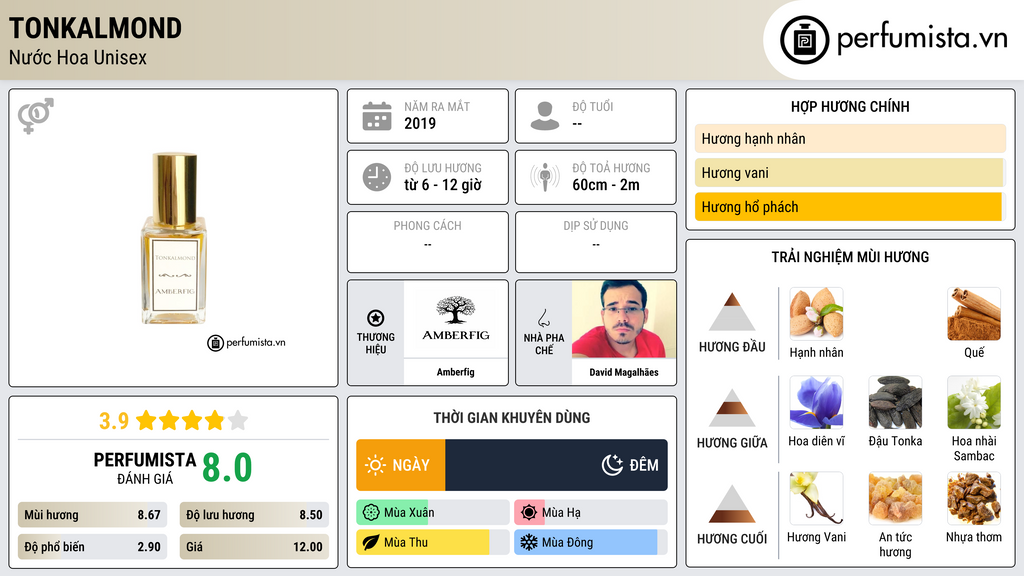Select the Hoa diên vĩ iris note image
This screenshot has height=576, width=1024.
pyautogui.click(x=816, y=402)
